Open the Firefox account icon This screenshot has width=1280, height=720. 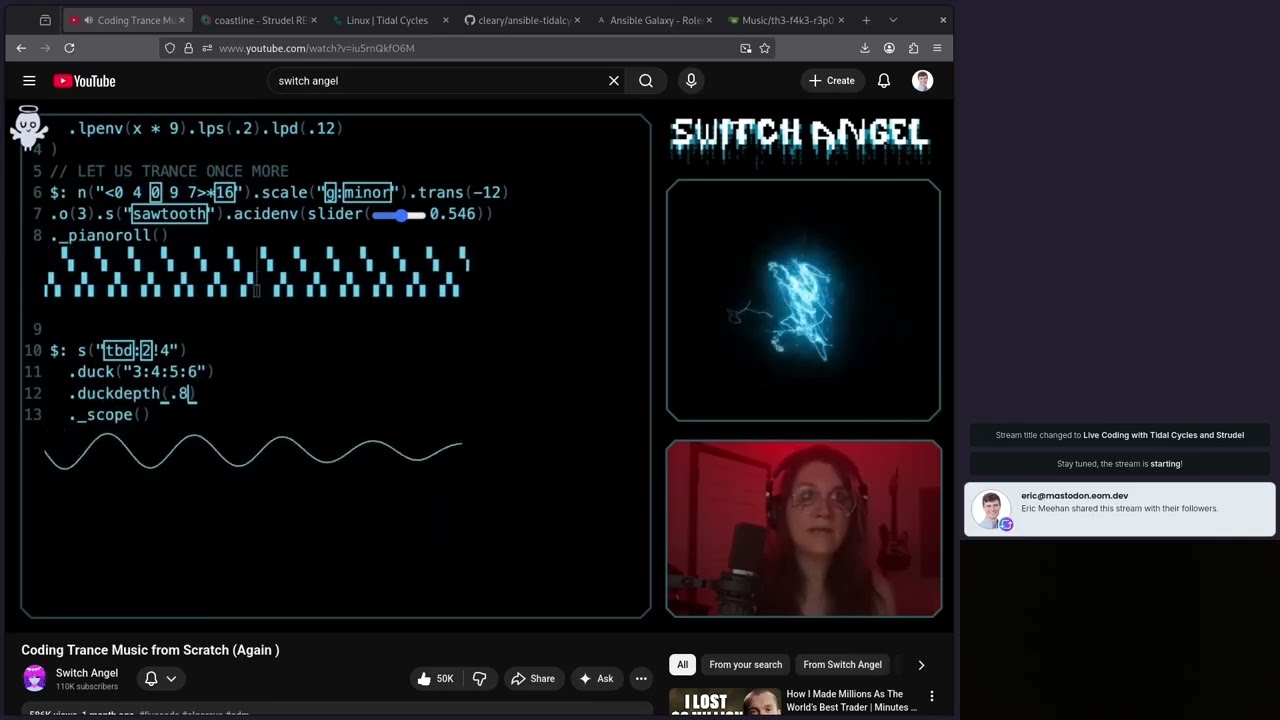(x=889, y=48)
